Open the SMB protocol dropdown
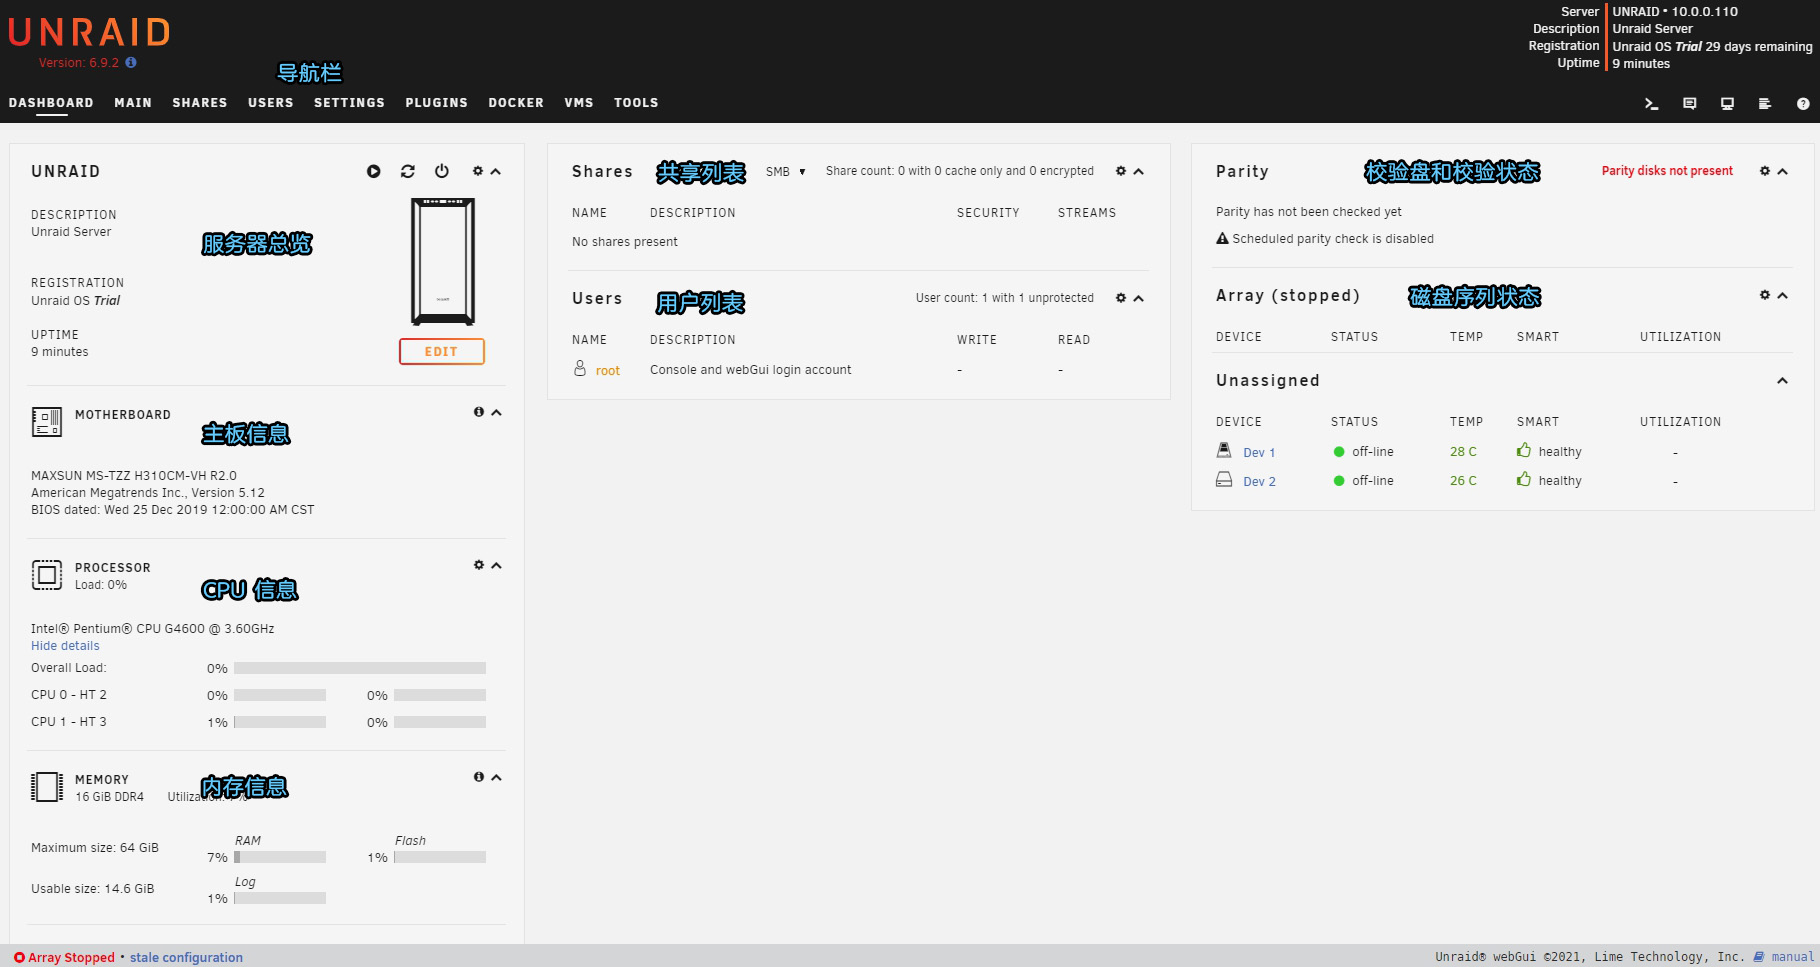Image resolution: width=1820 pixels, height=967 pixels. pos(786,172)
